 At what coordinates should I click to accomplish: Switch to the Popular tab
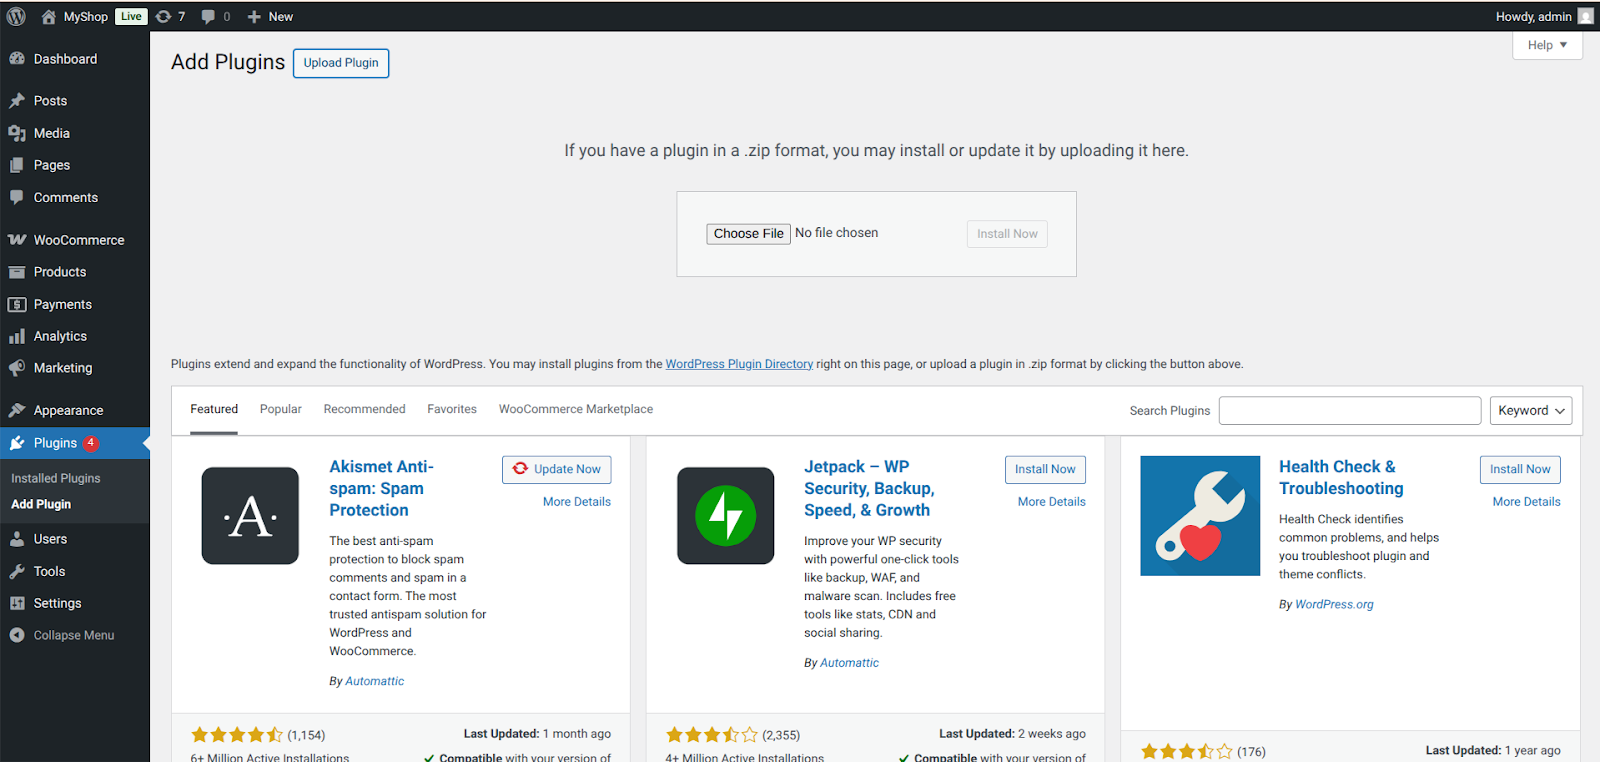click(281, 409)
